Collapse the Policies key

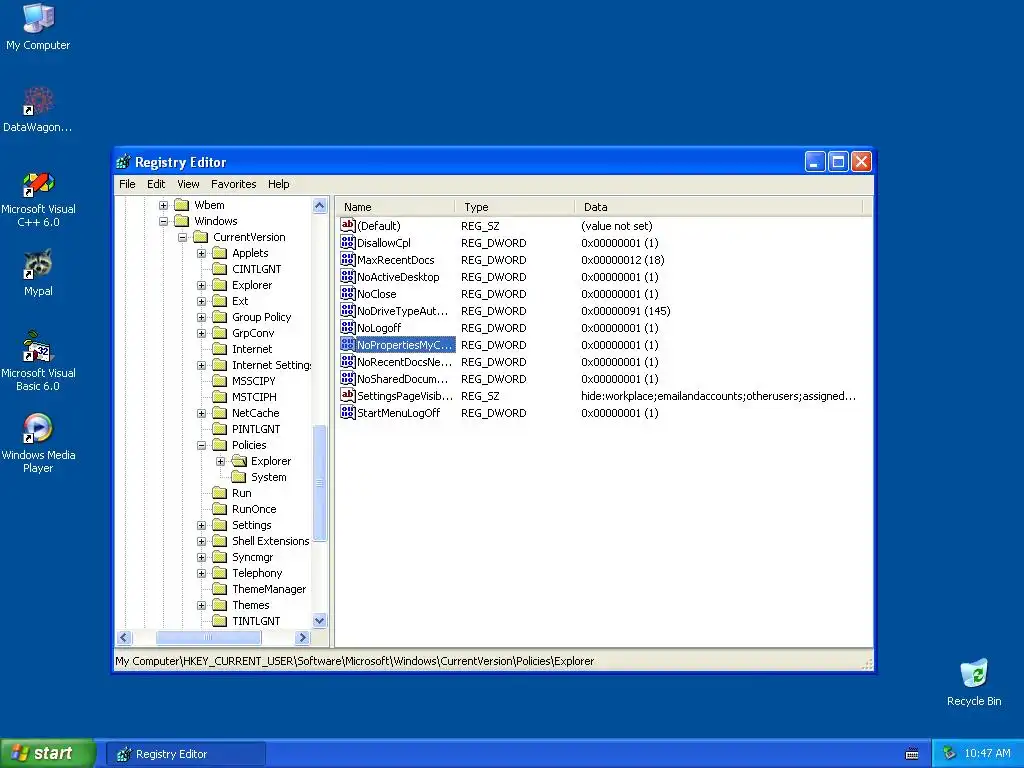click(201, 445)
